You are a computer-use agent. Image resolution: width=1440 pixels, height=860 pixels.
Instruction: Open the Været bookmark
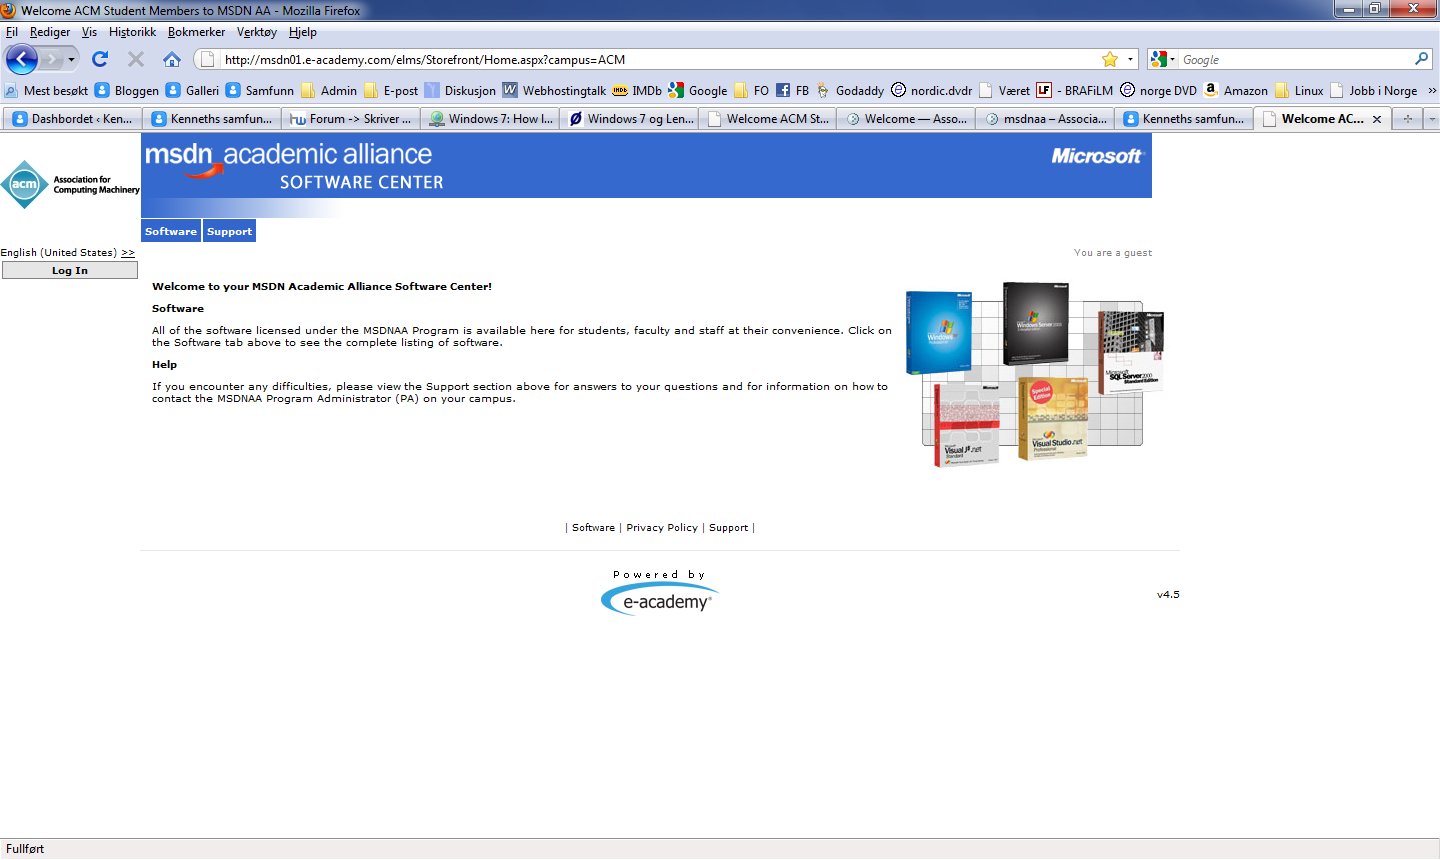pyautogui.click(x=1004, y=90)
